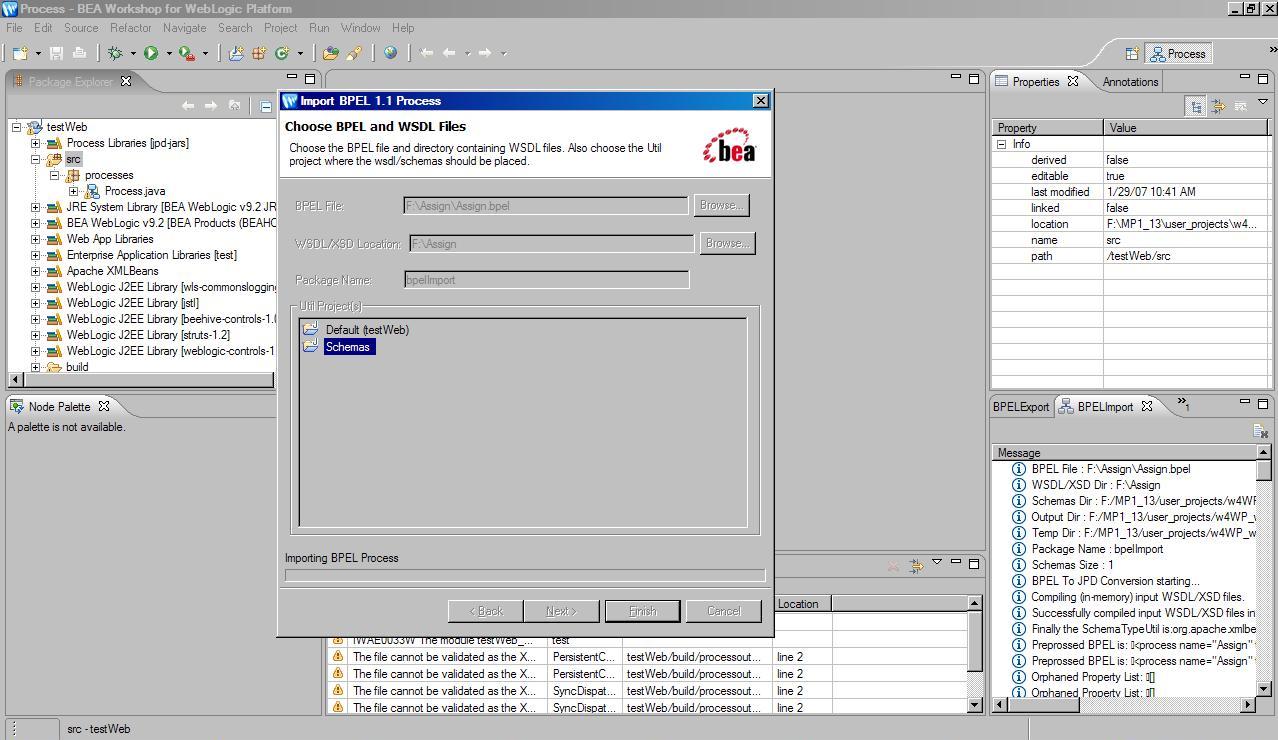Click the 'BPEL To JPD Conversion starting...' message
1278x740 pixels.
click(x=1115, y=581)
